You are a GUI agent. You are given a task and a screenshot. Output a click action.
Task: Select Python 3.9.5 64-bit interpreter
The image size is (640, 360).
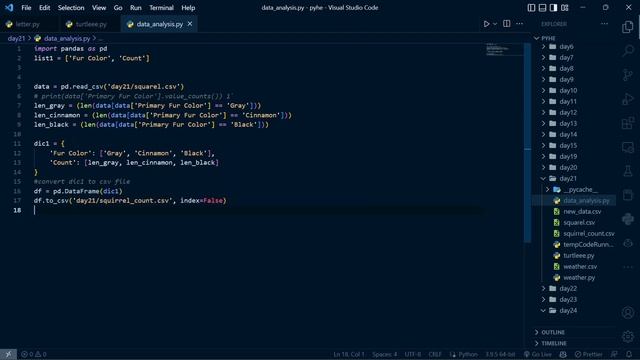click(500, 354)
